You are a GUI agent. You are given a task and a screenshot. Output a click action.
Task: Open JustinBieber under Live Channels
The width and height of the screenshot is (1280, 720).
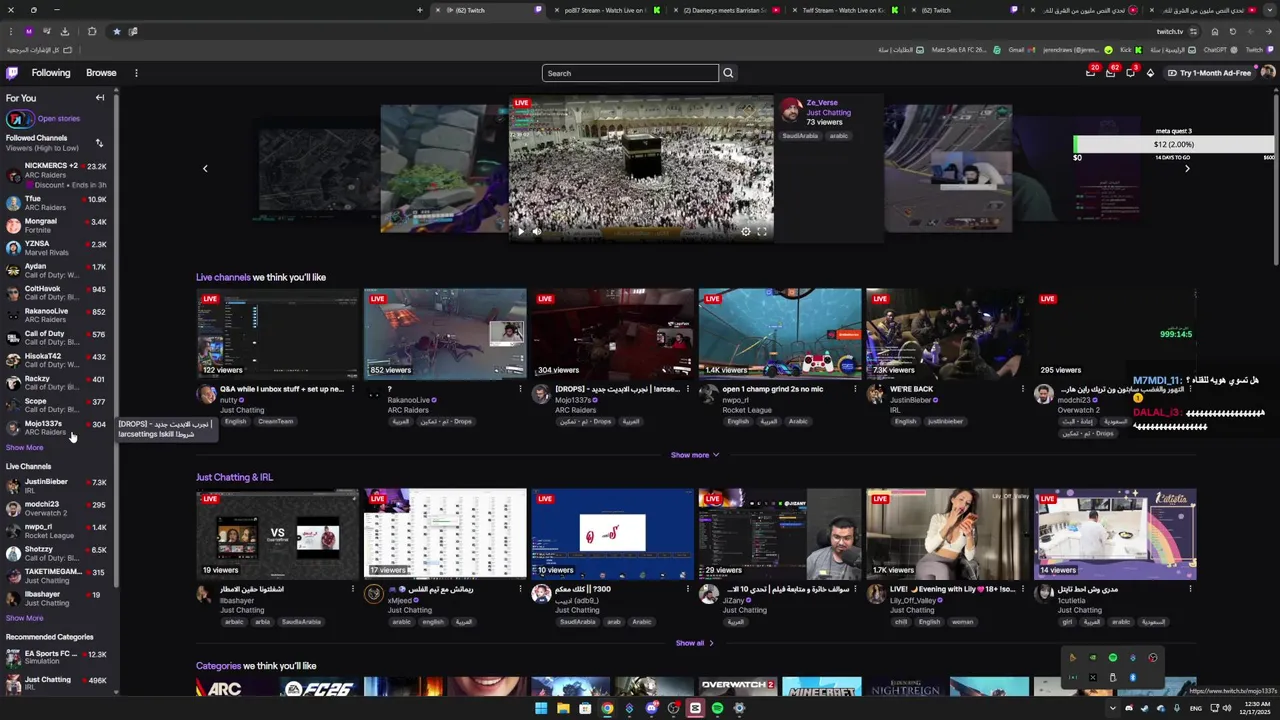[57, 486]
